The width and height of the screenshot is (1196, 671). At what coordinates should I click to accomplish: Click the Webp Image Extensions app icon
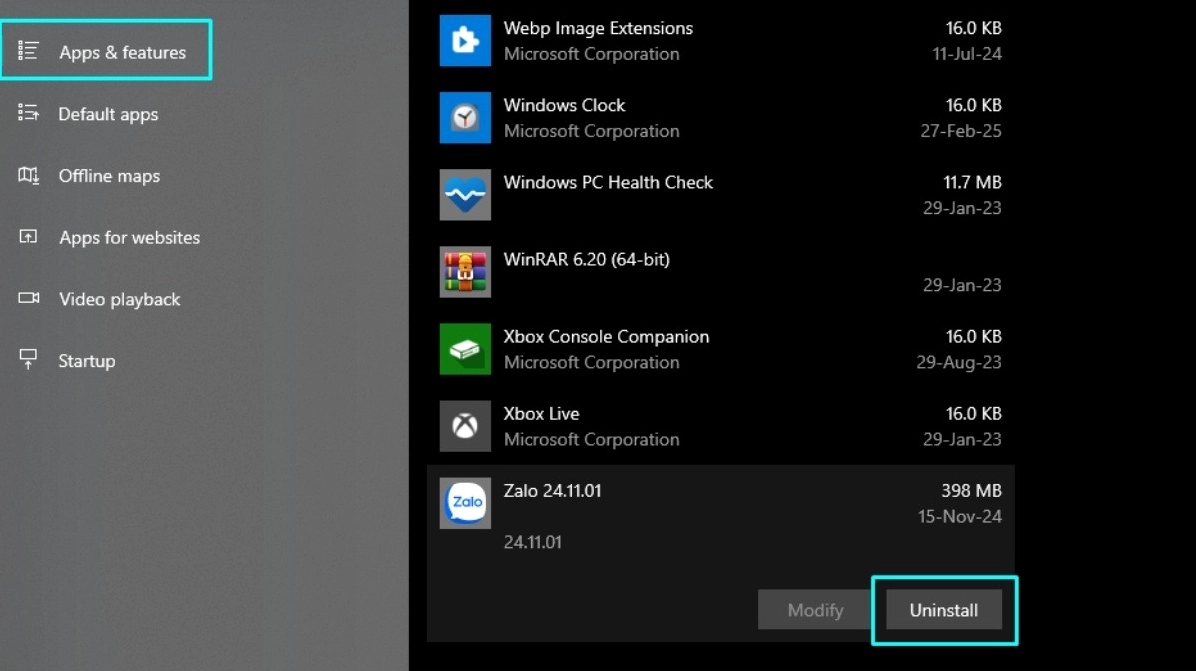point(465,41)
